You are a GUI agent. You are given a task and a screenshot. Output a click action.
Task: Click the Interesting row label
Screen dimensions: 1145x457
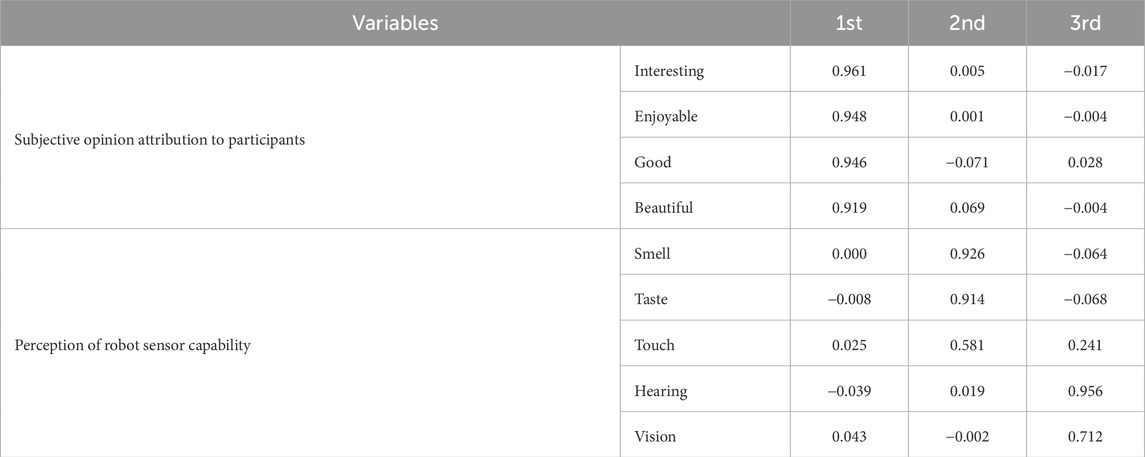pyautogui.click(x=669, y=71)
